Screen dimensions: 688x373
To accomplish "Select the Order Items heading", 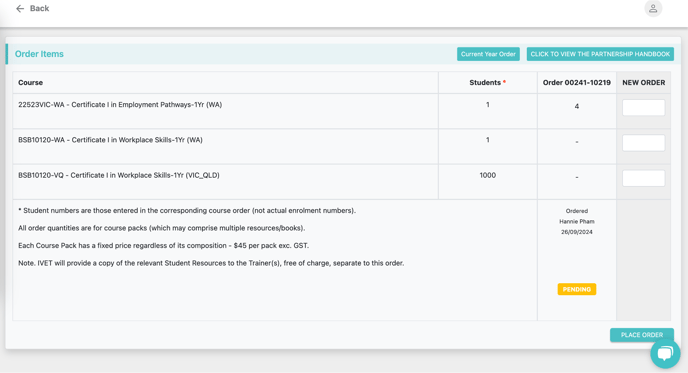I will (39, 54).
